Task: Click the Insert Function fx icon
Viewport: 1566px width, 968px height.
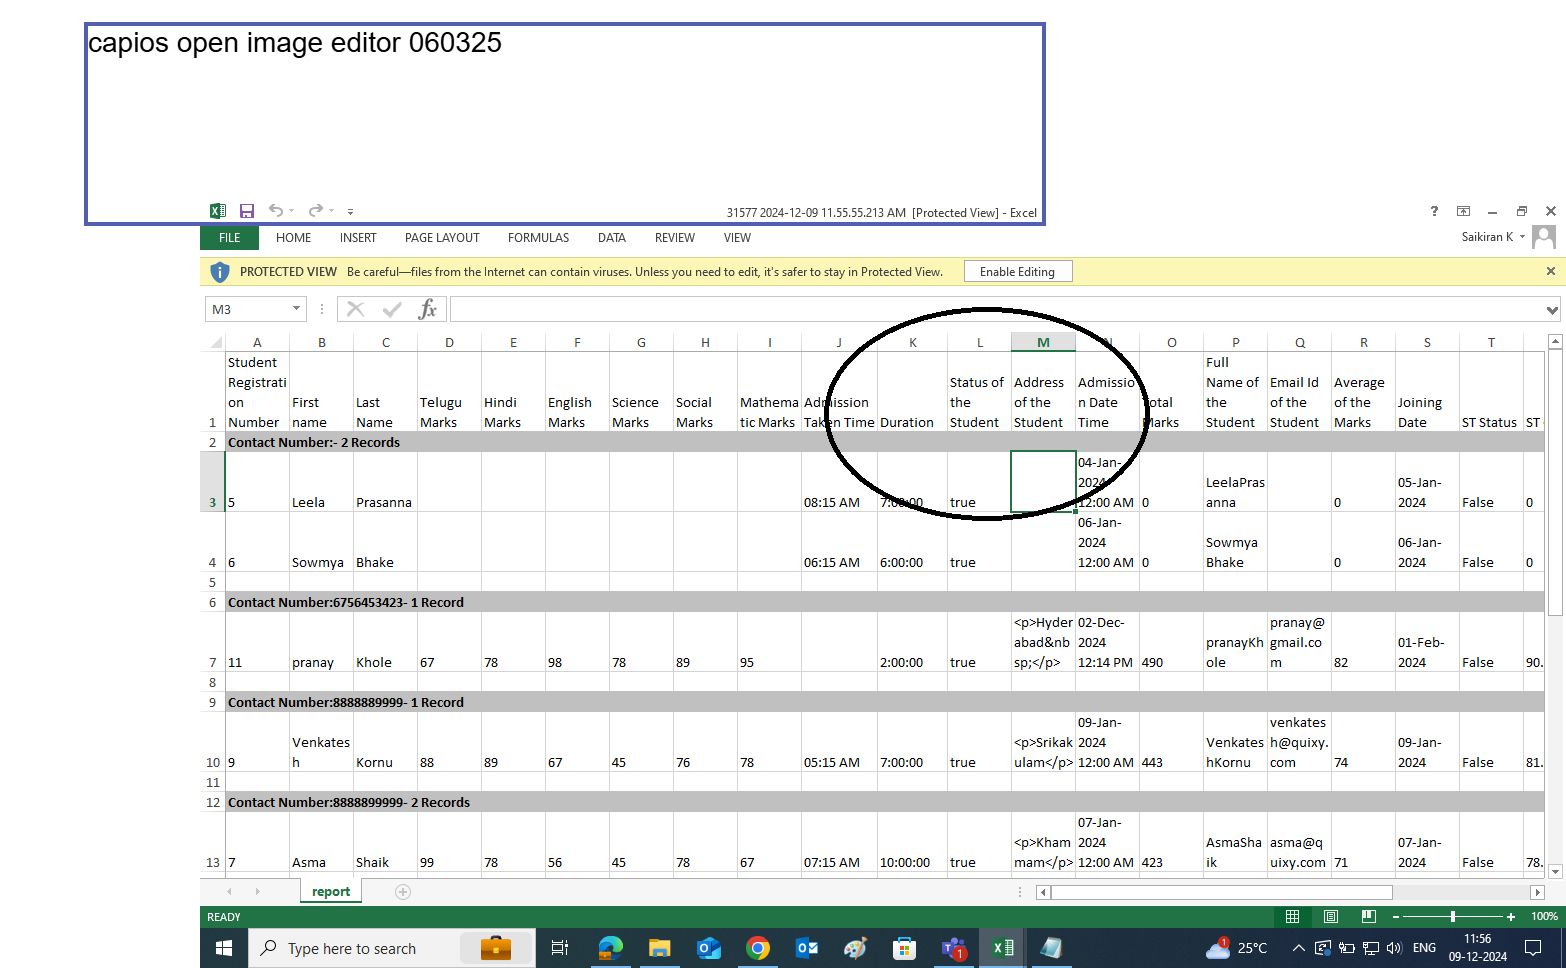Action: coord(428,309)
